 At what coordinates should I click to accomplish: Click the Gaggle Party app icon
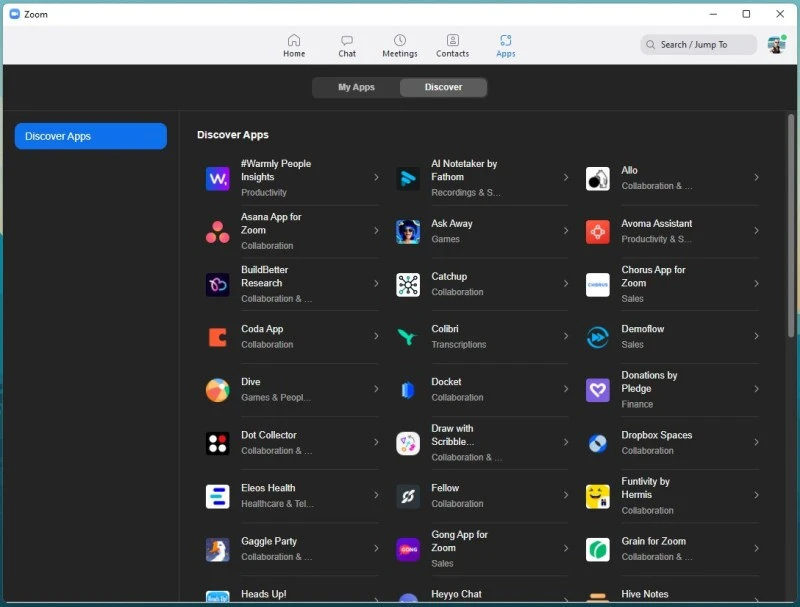[217, 549]
